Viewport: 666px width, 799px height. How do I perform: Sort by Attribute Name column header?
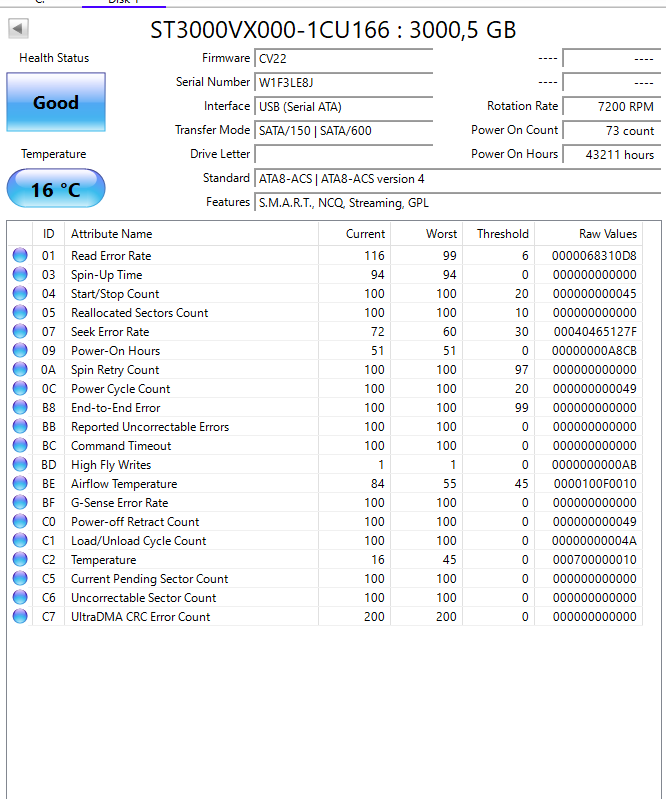click(x=192, y=234)
